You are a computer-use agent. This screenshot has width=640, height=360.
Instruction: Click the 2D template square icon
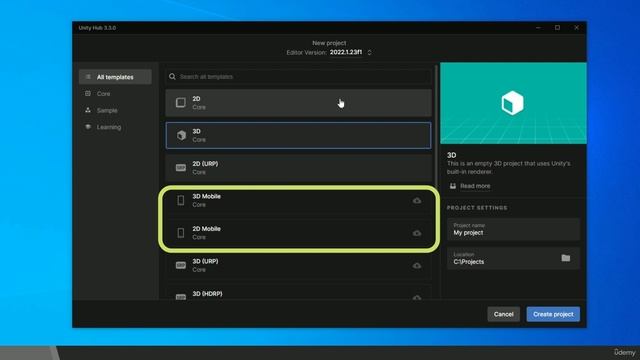(181, 102)
